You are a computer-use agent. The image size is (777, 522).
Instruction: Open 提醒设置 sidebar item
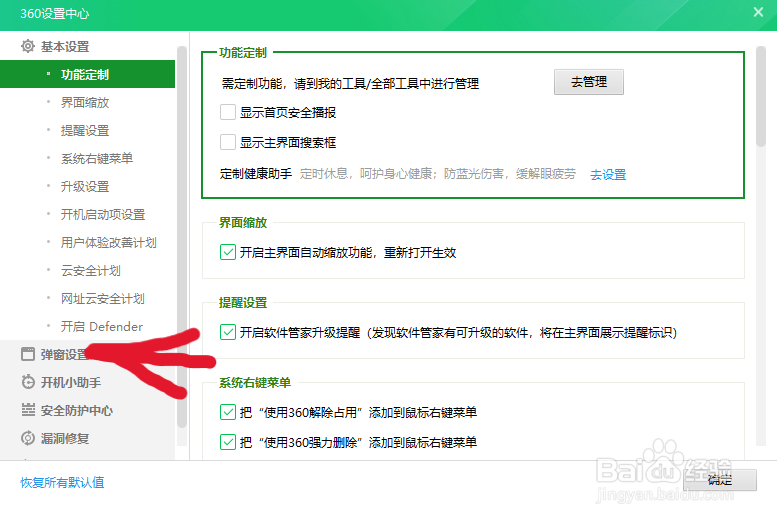tap(85, 130)
